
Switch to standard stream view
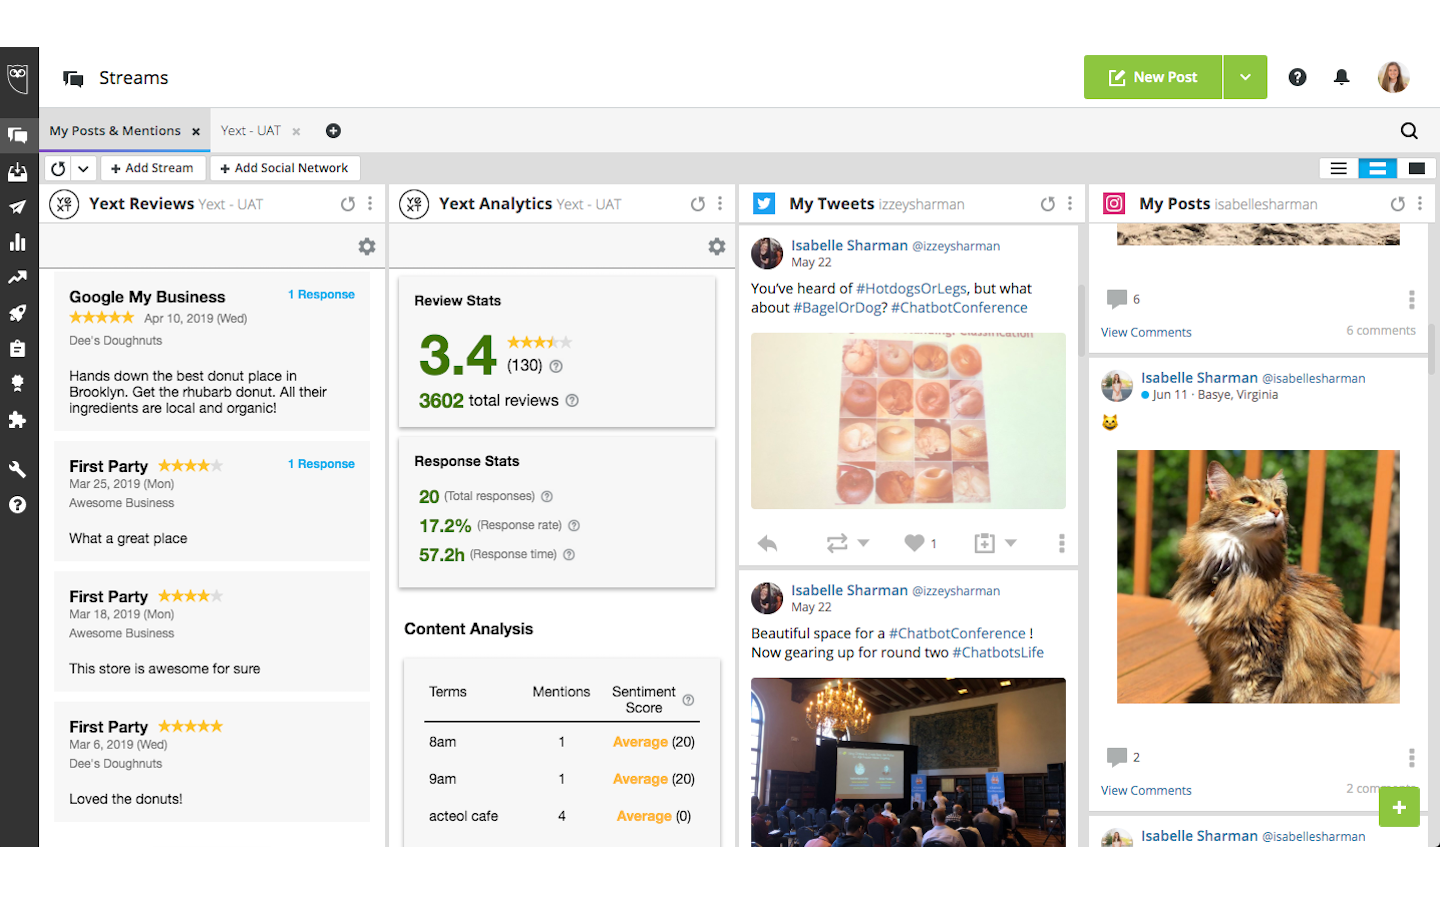pyautogui.click(x=1377, y=168)
